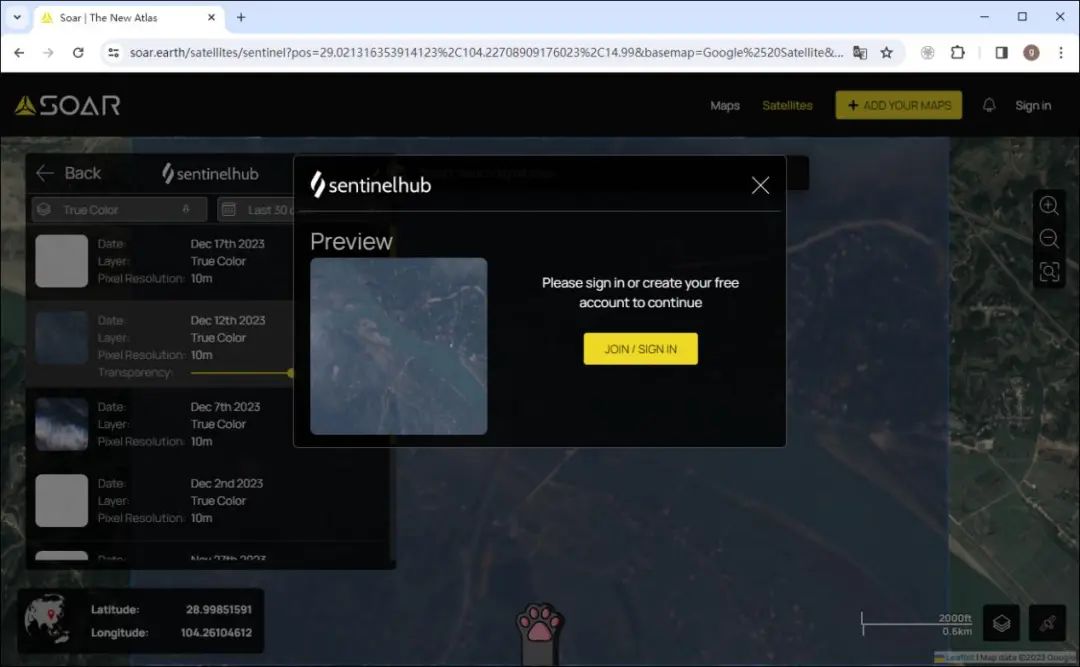
Task: Go Back from the sentinelhub panel
Action: pos(68,173)
